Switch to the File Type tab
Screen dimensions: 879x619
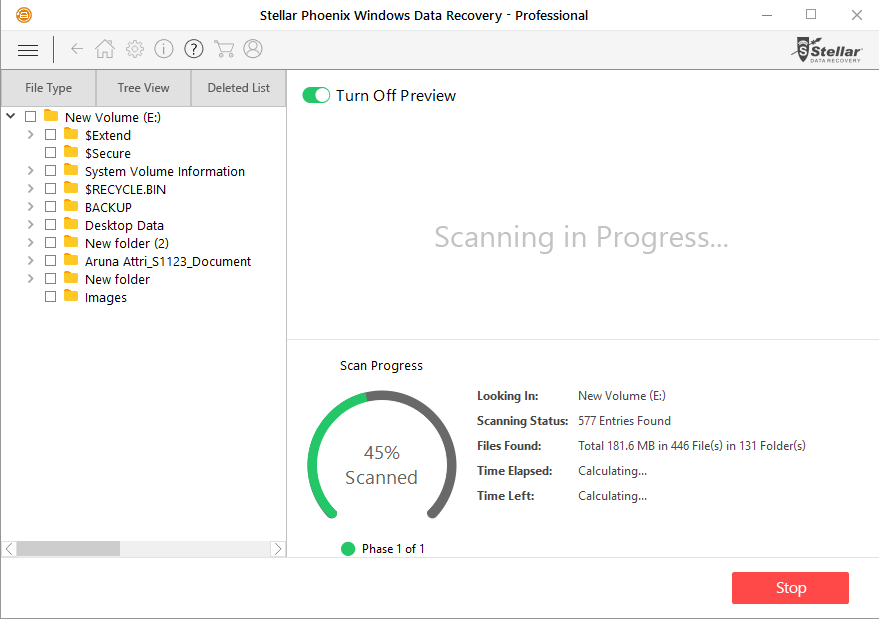pos(48,88)
